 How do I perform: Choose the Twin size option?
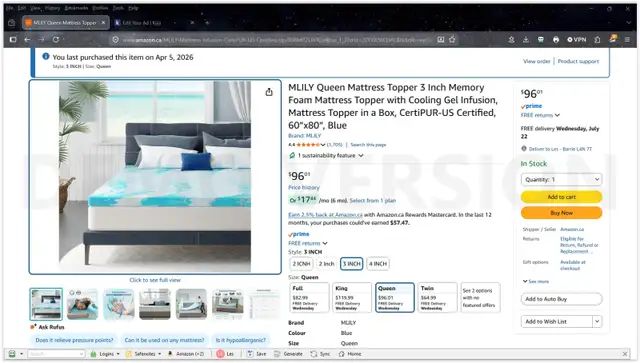(438, 298)
